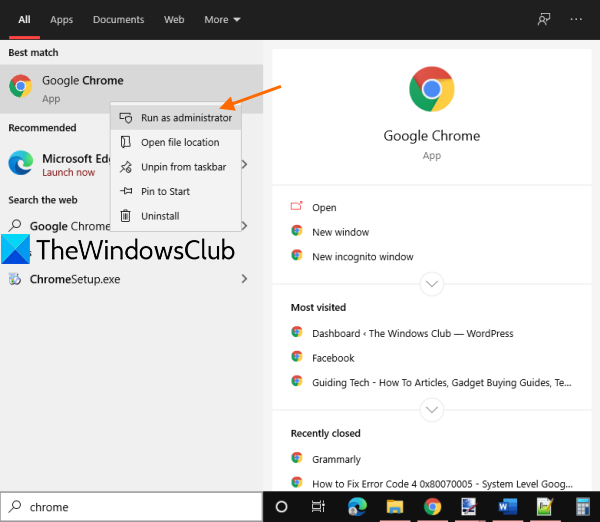Select the All search tab

24,20
